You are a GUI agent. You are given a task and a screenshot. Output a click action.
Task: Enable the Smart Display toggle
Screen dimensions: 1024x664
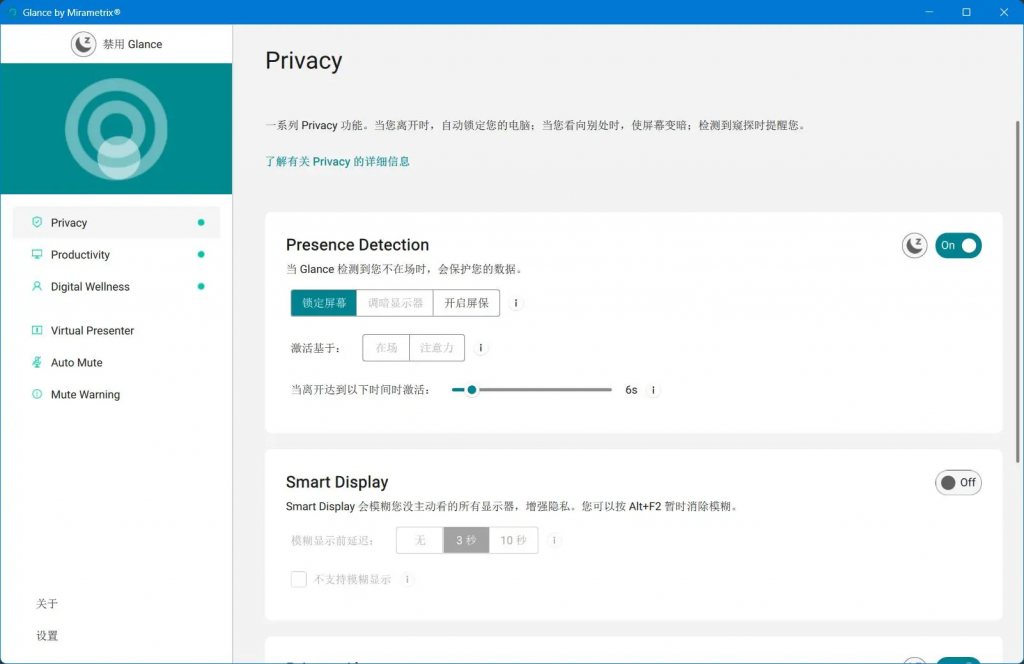tap(958, 482)
